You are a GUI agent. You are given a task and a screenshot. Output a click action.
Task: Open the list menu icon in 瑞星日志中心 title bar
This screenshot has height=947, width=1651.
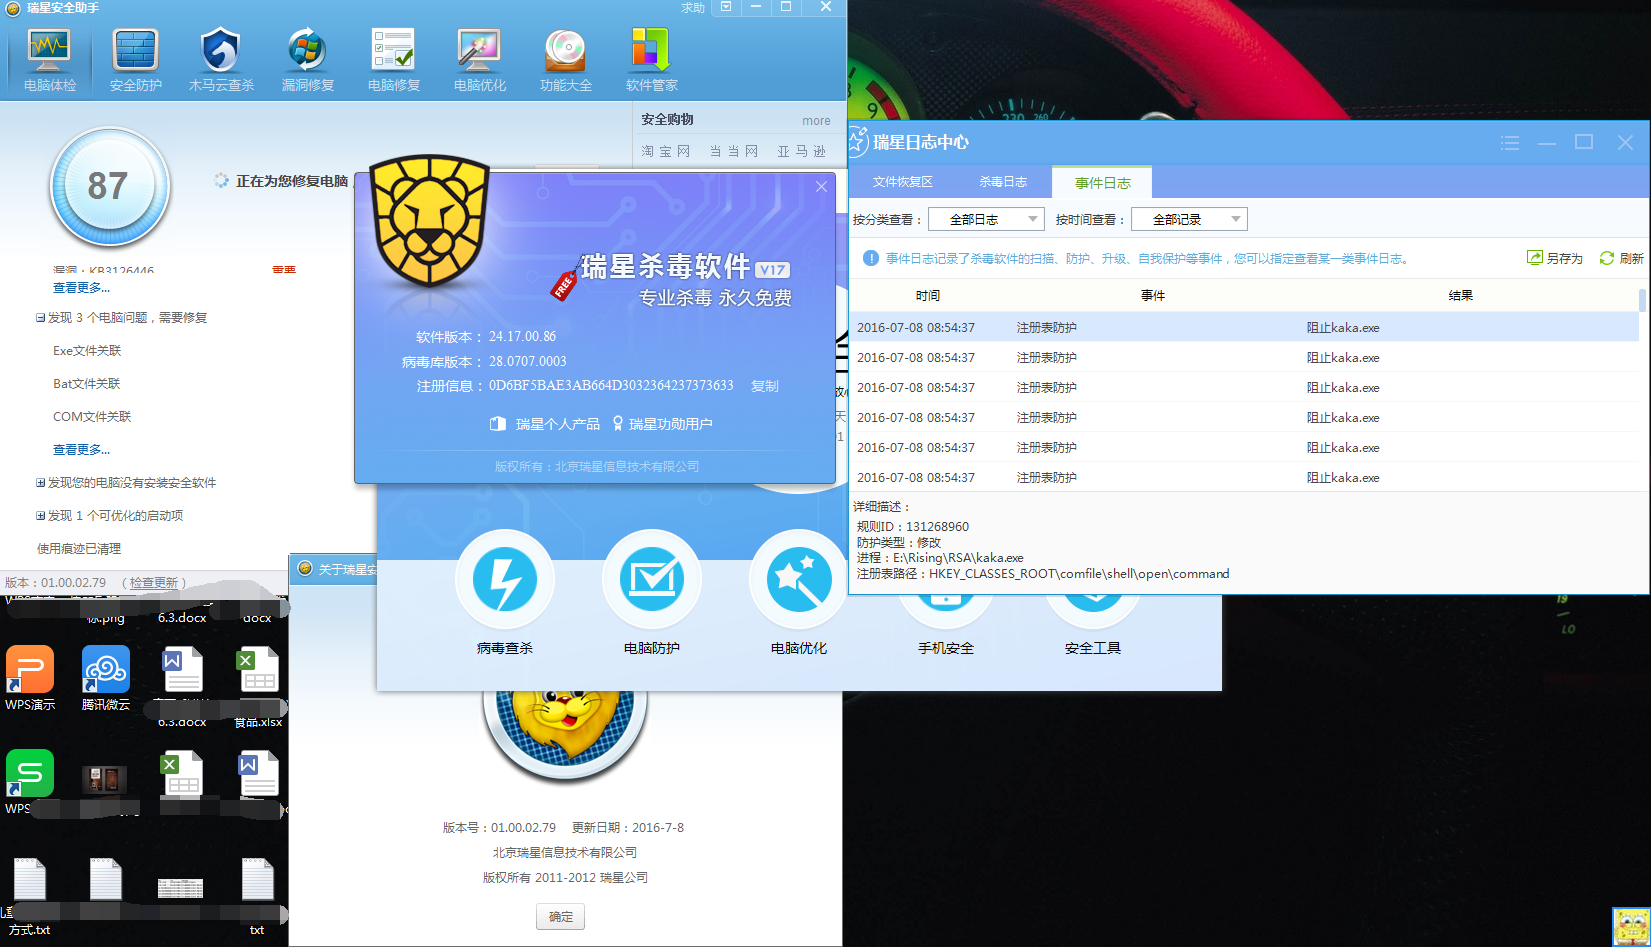coord(1510,143)
